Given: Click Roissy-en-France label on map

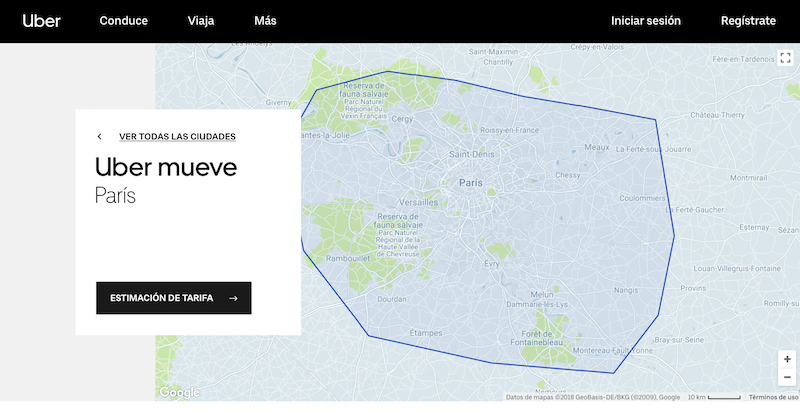Looking at the screenshot, I should [510, 131].
